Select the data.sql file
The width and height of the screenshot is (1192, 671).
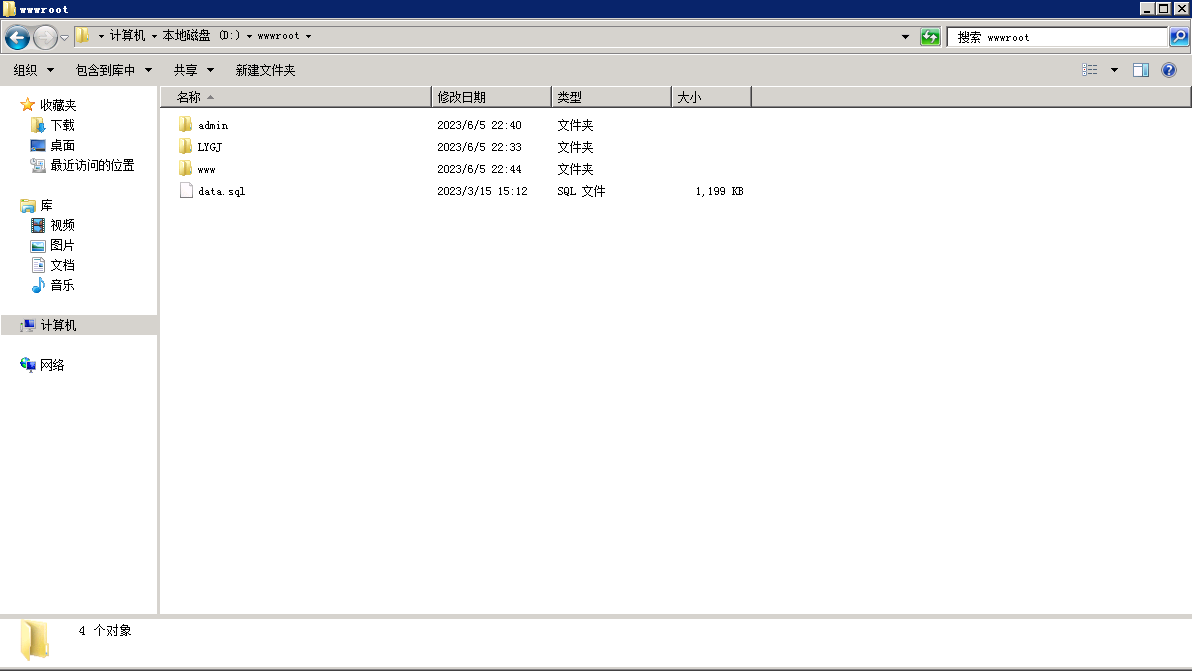pyautogui.click(x=220, y=191)
